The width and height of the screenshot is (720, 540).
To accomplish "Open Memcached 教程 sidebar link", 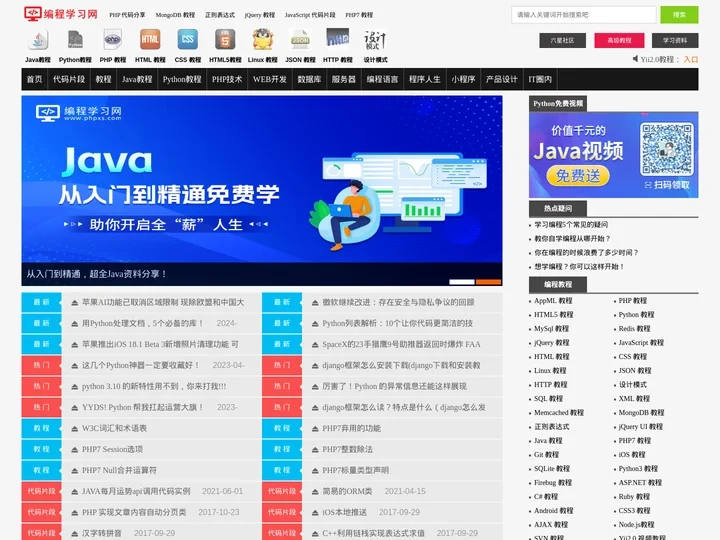I will (559, 413).
